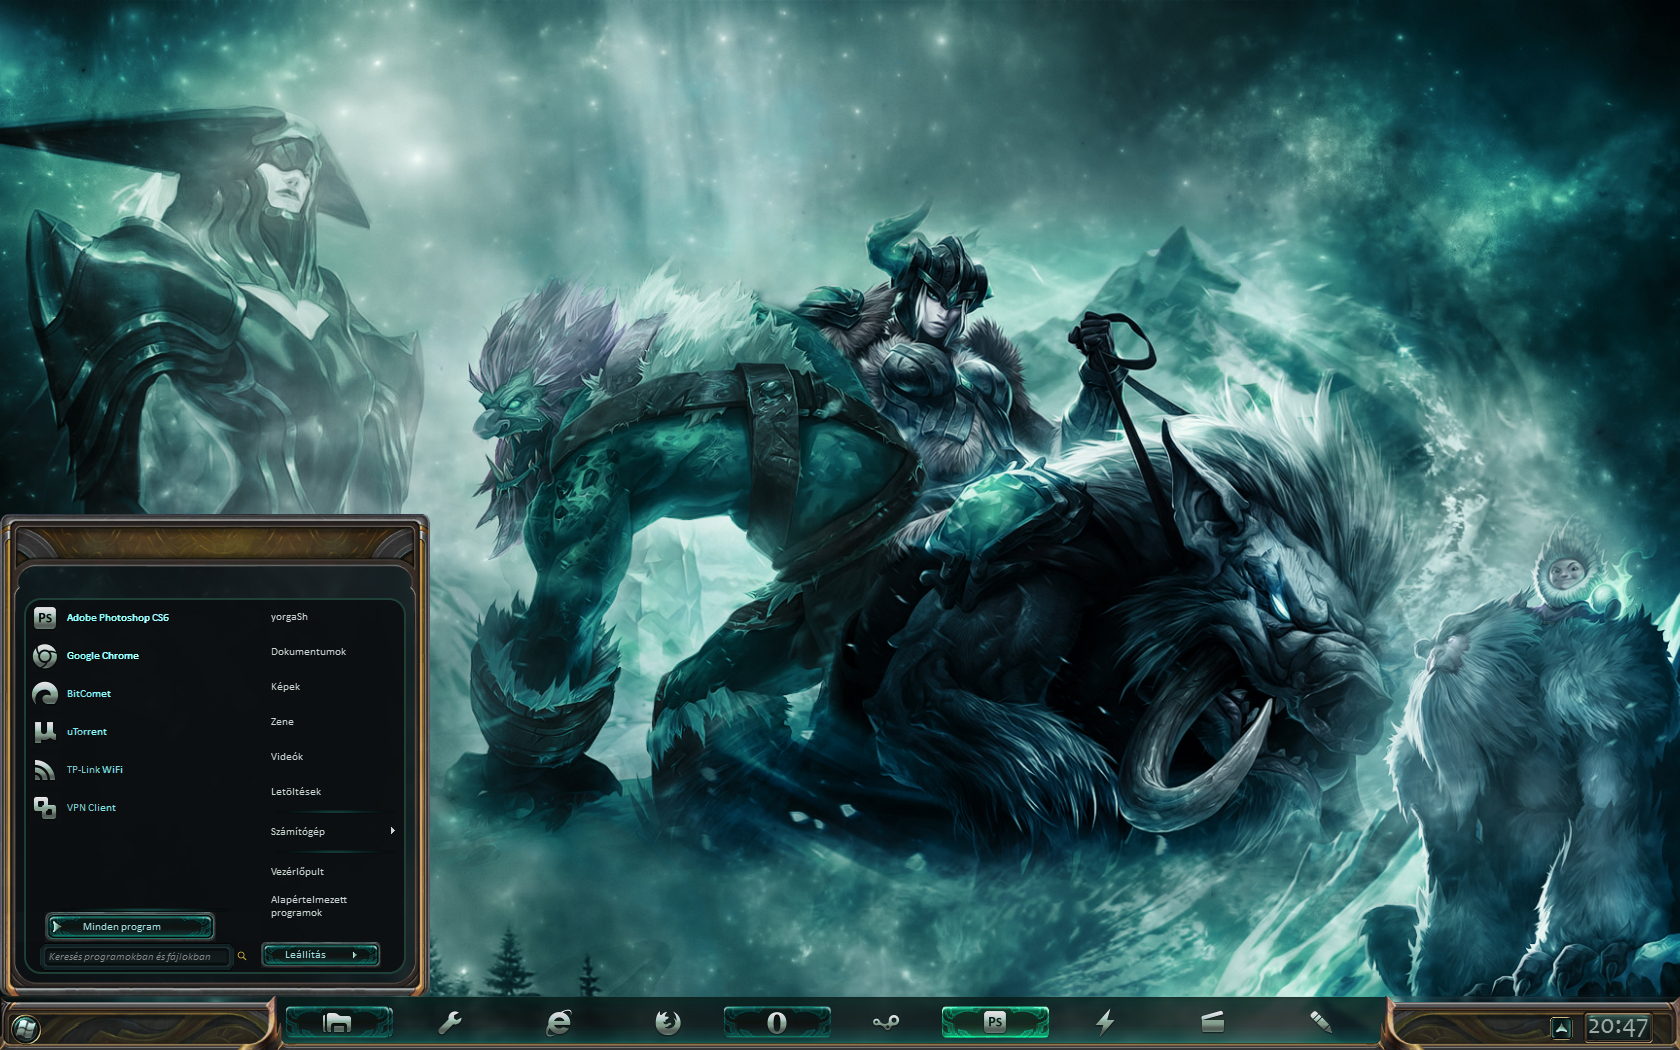This screenshot has height=1050, width=1680.
Task: Open the yorgaSh user folder
Action: point(289,617)
